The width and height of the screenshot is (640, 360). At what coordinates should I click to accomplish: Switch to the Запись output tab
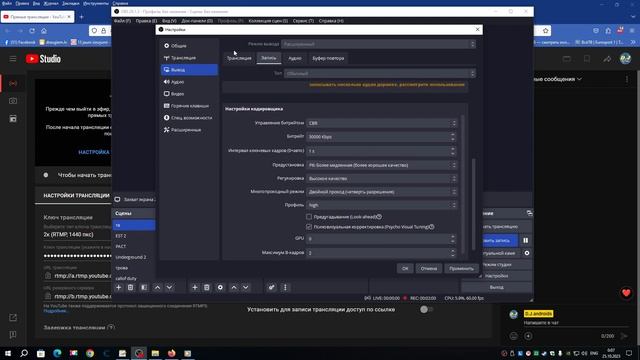coord(269,58)
